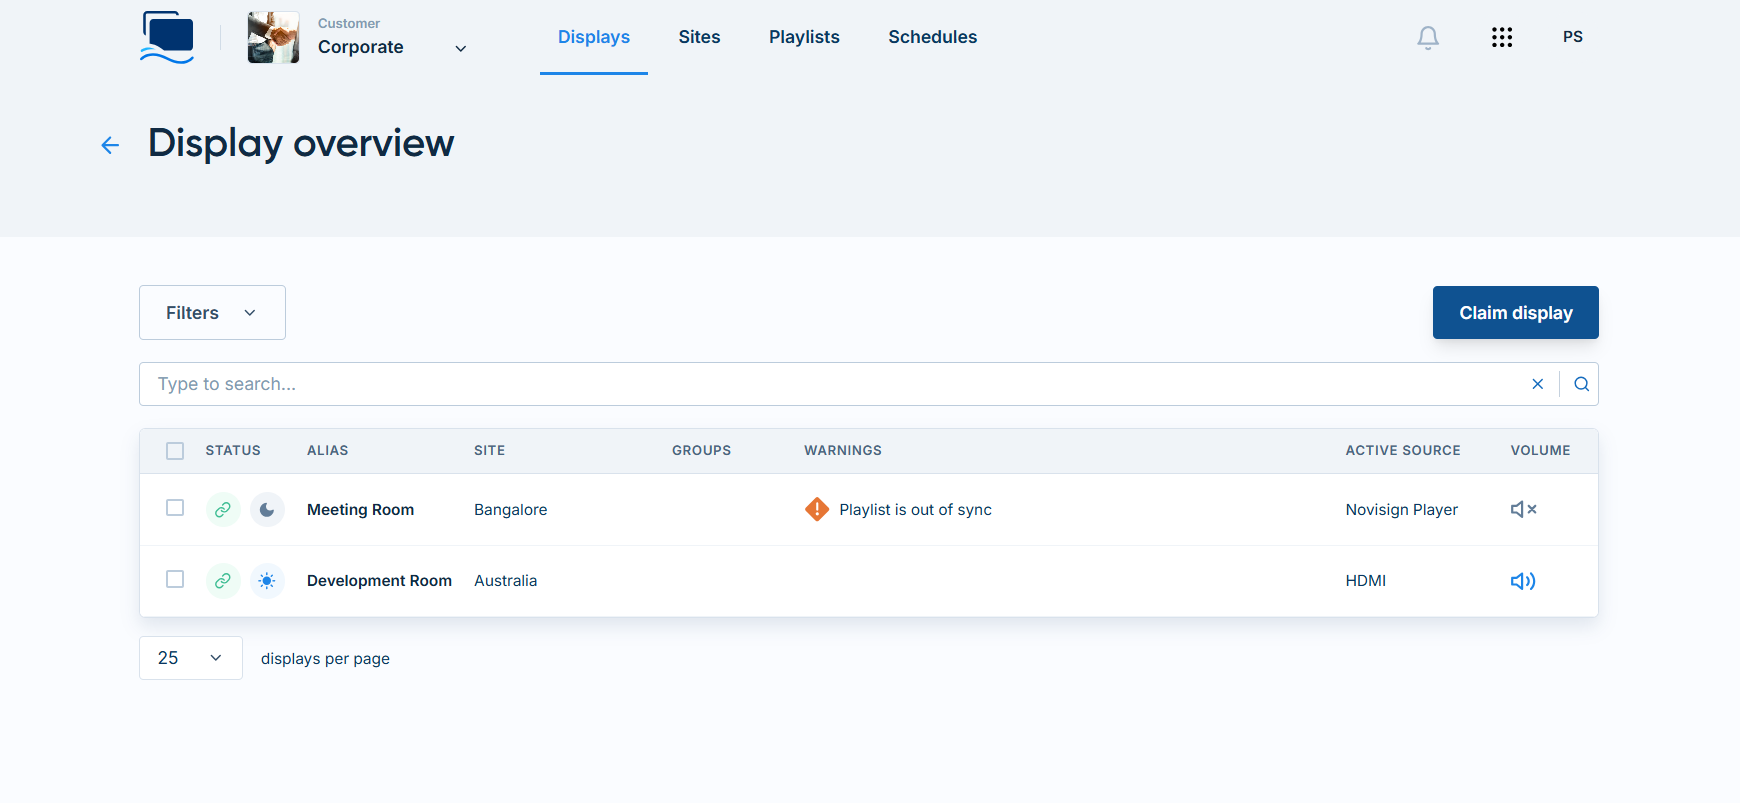Go to the Schedules tab

click(932, 37)
